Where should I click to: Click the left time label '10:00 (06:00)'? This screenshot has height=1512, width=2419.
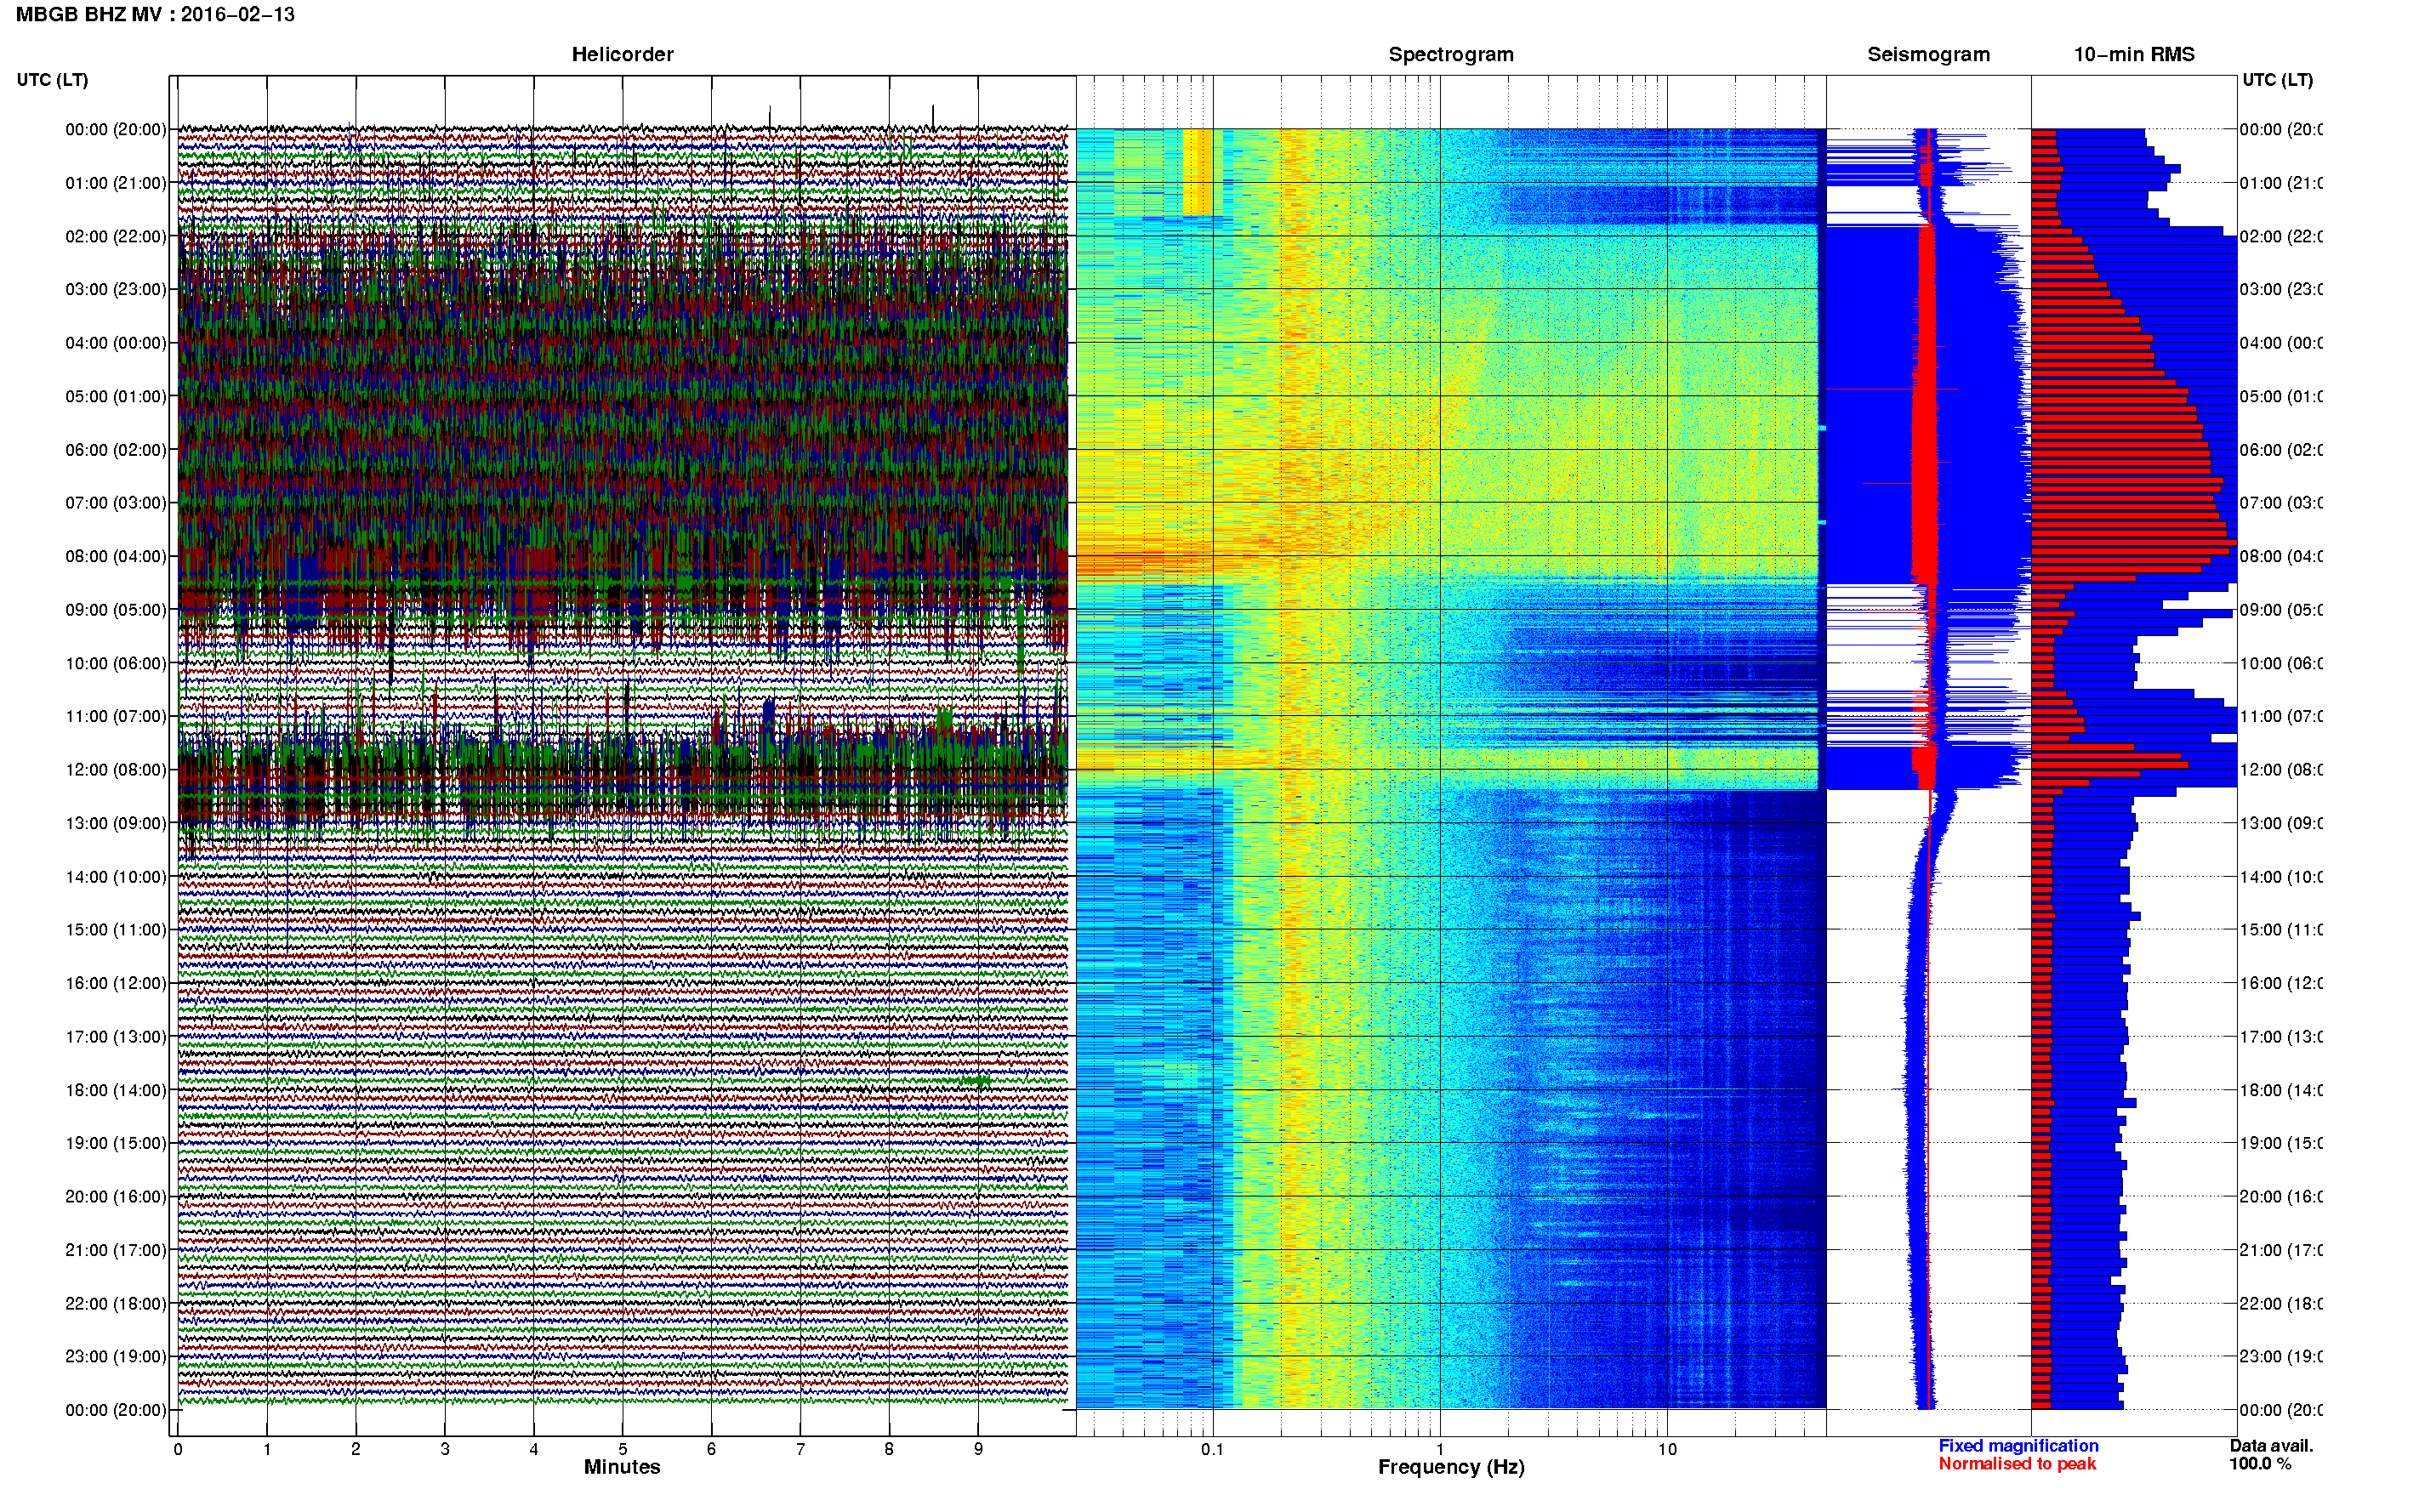(x=116, y=663)
